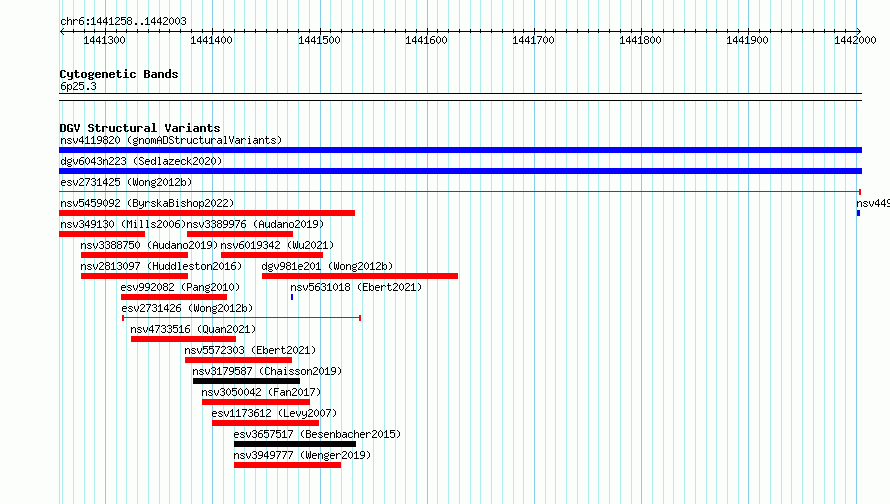Click the dgv981e201 red variant bar
The width and height of the screenshot is (890, 504).
pyautogui.click(x=360, y=276)
